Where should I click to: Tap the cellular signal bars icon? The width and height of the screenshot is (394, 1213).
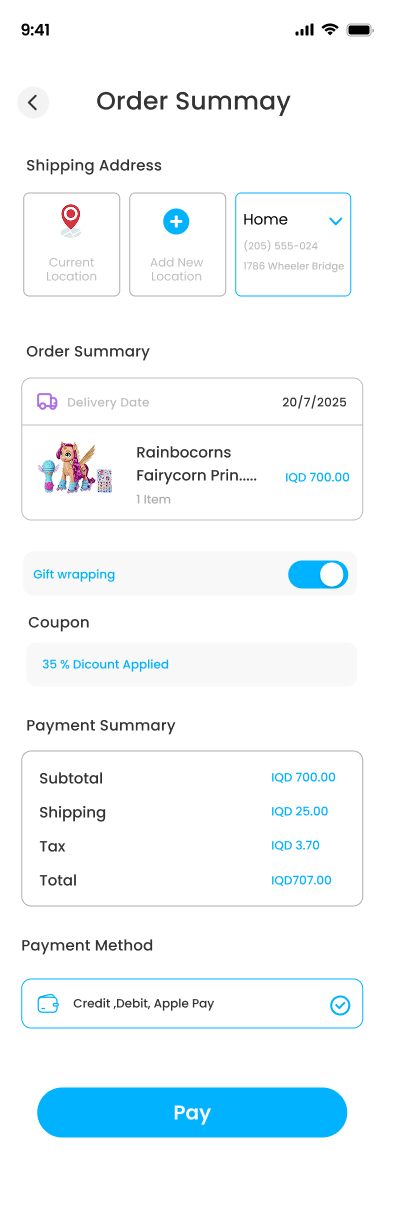(x=304, y=30)
